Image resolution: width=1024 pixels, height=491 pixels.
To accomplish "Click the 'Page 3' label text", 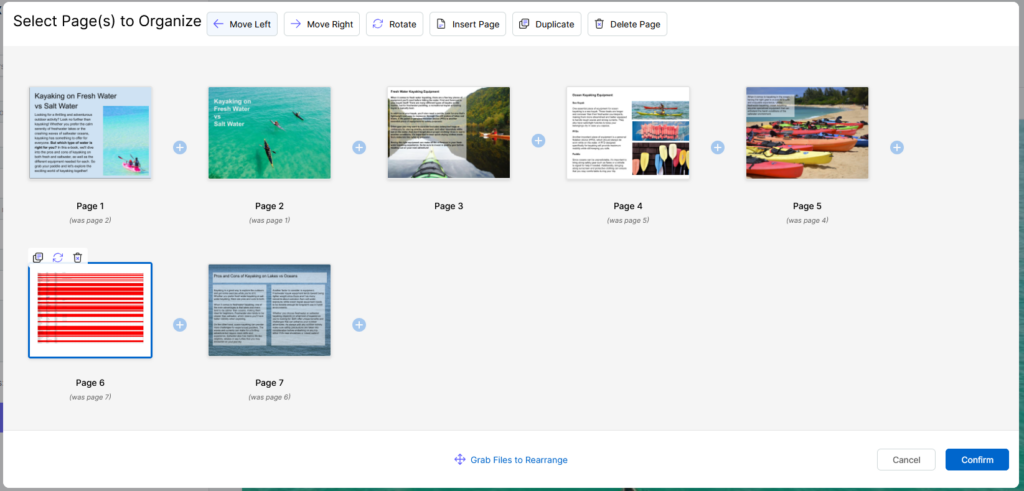I will point(449,206).
